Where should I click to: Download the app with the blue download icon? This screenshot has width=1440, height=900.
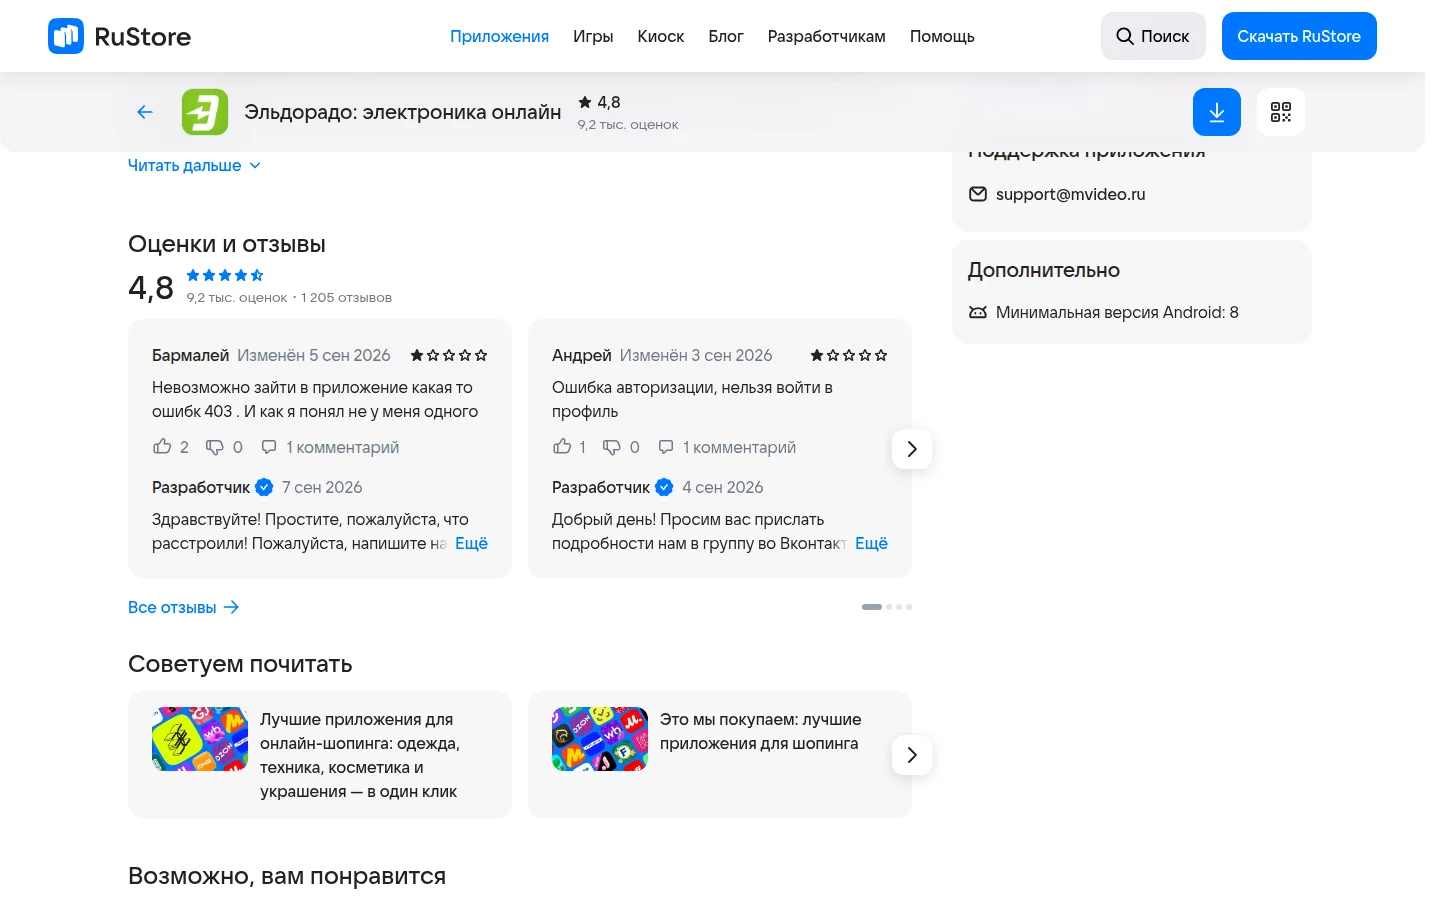click(1217, 112)
